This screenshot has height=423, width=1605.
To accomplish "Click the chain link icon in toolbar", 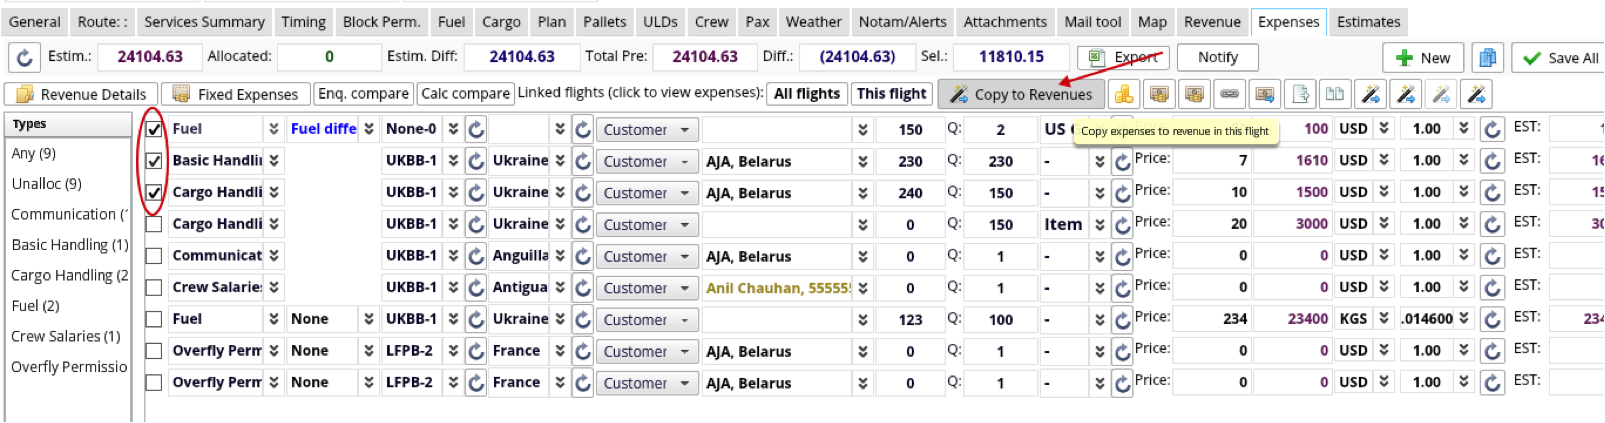I will tap(1230, 94).
